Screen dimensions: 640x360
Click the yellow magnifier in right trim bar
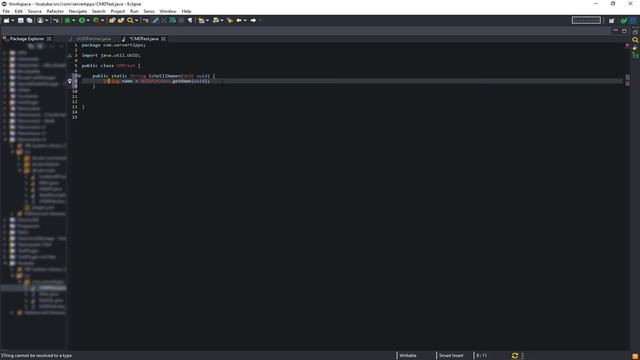point(635,40)
